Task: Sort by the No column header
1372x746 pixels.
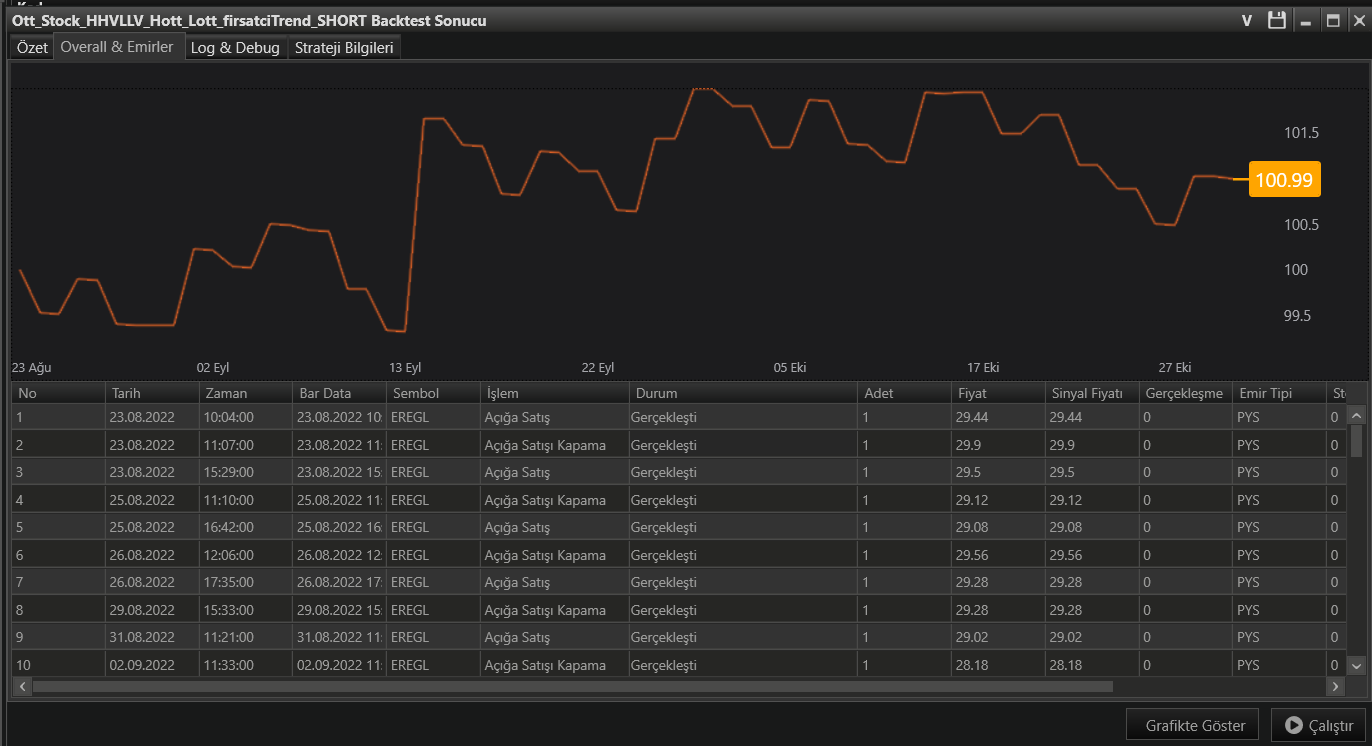Action: (58, 393)
